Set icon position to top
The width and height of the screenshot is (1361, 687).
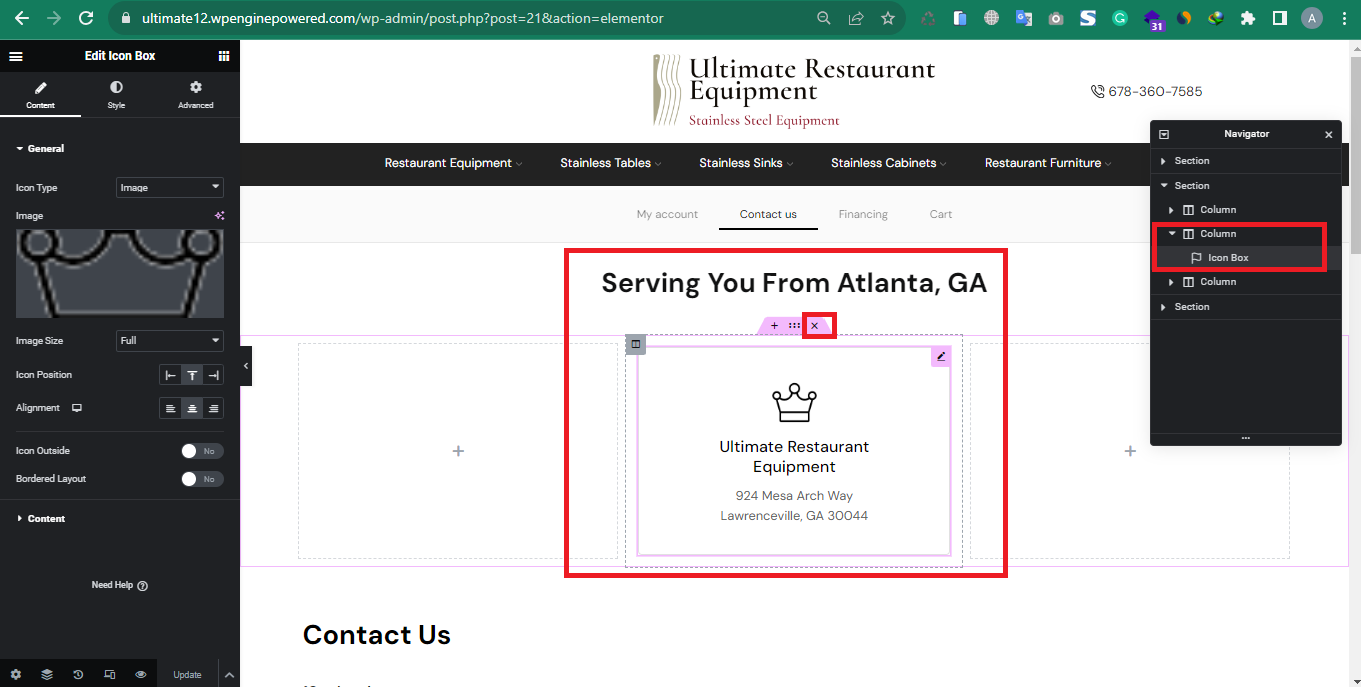[192, 375]
